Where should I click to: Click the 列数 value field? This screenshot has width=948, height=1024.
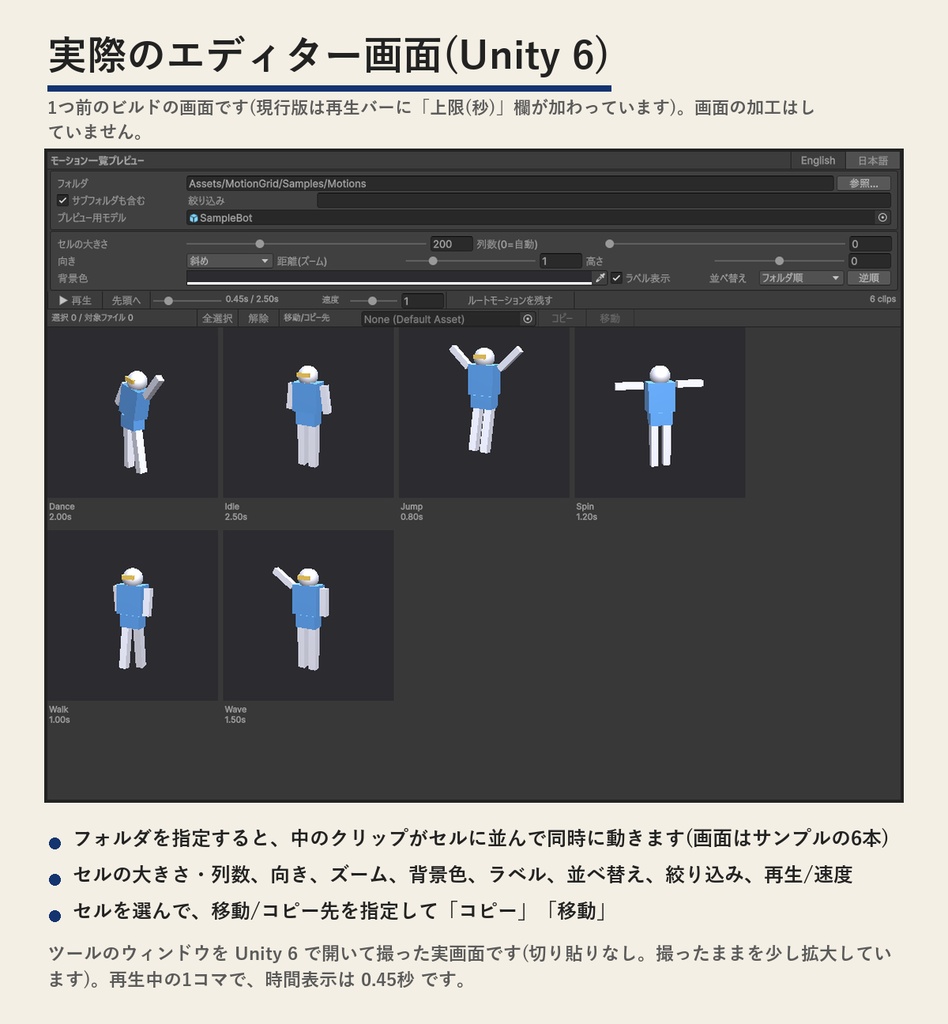click(870, 244)
